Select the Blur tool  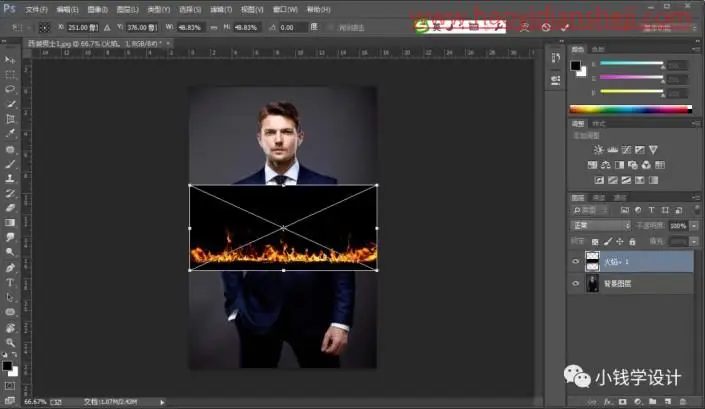click(10, 237)
